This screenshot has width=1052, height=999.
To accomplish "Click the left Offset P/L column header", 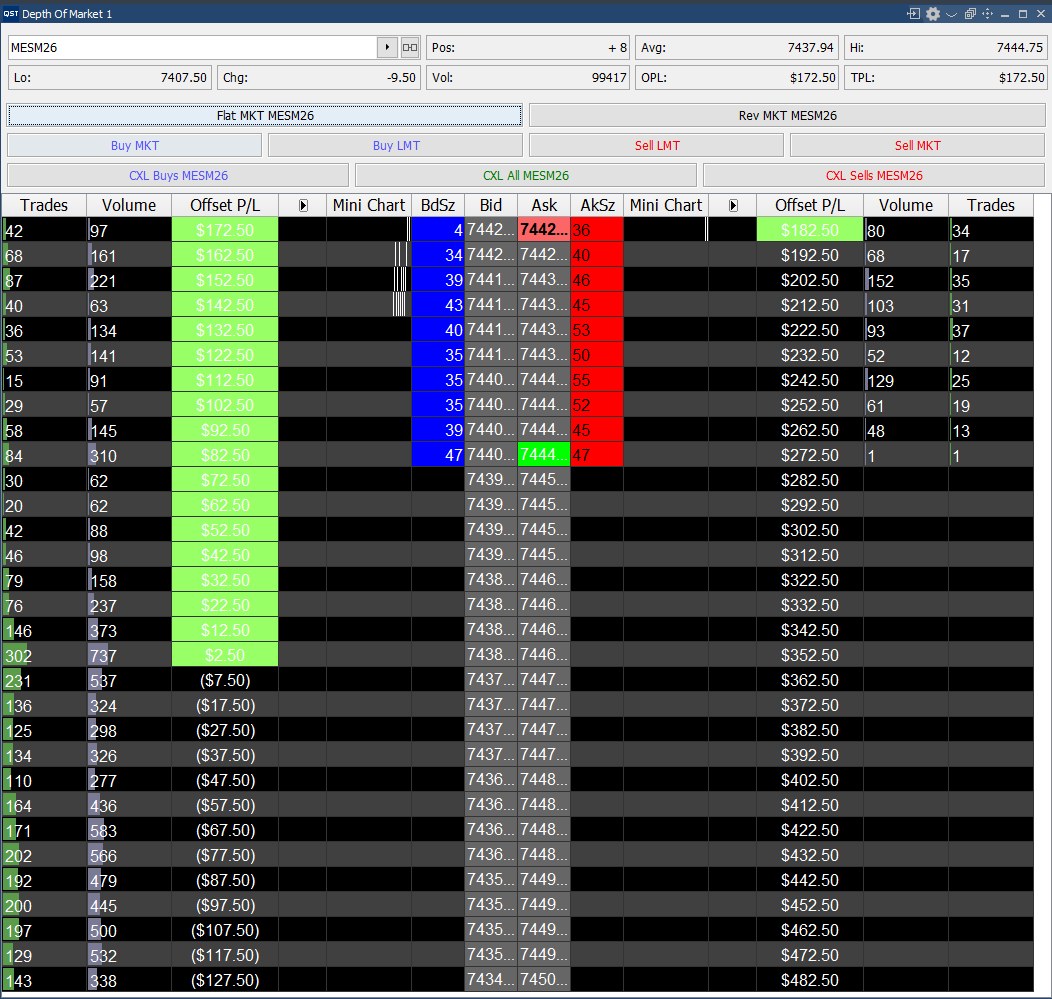I will [225, 205].
